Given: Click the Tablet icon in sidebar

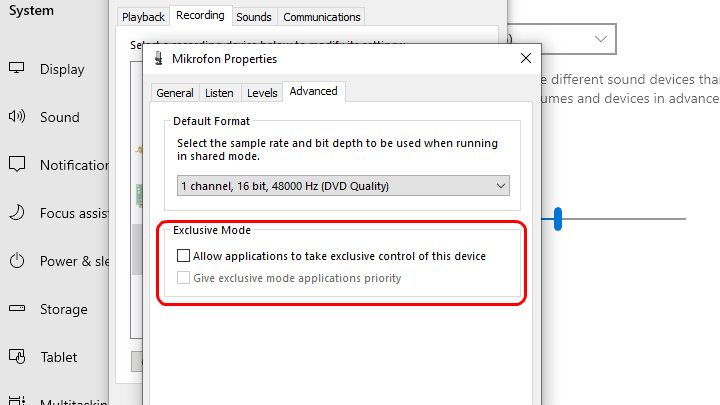Looking at the screenshot, I should click(17, 357).
